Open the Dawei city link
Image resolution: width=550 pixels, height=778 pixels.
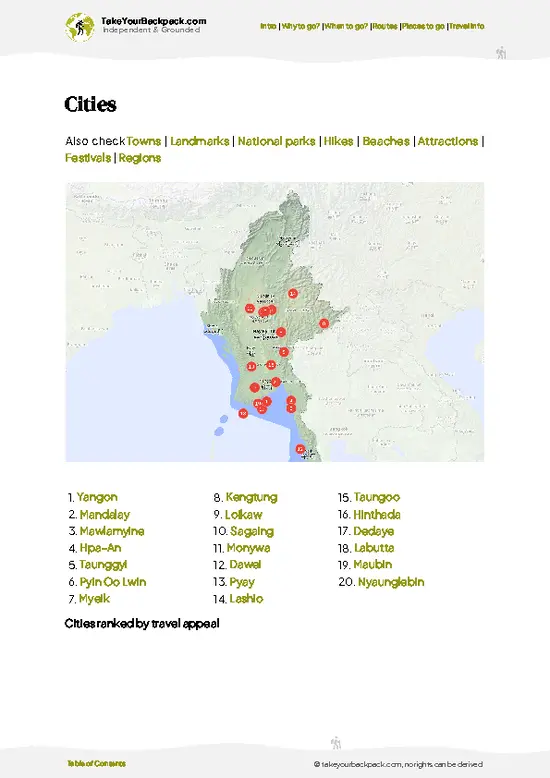pyautogui.click(x=245, y=565)
